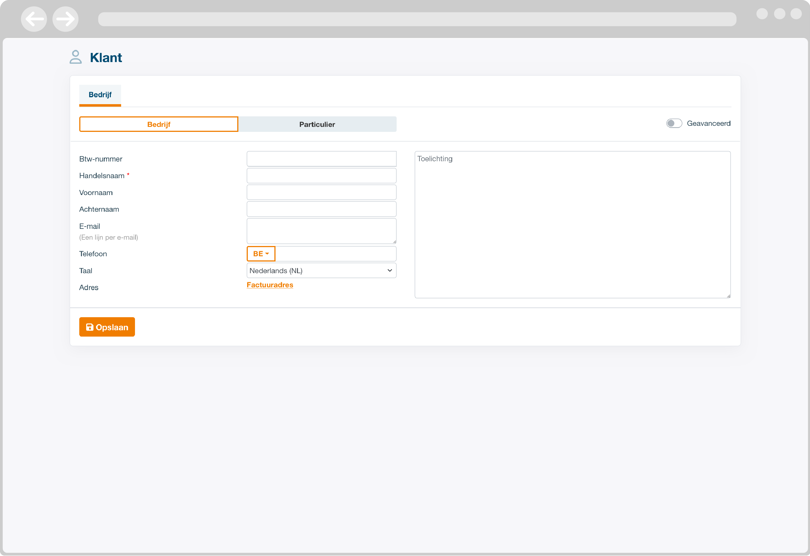Click the browser back arrow icon
This screenshot has width=810, height=556.
(x=34, y=19)
